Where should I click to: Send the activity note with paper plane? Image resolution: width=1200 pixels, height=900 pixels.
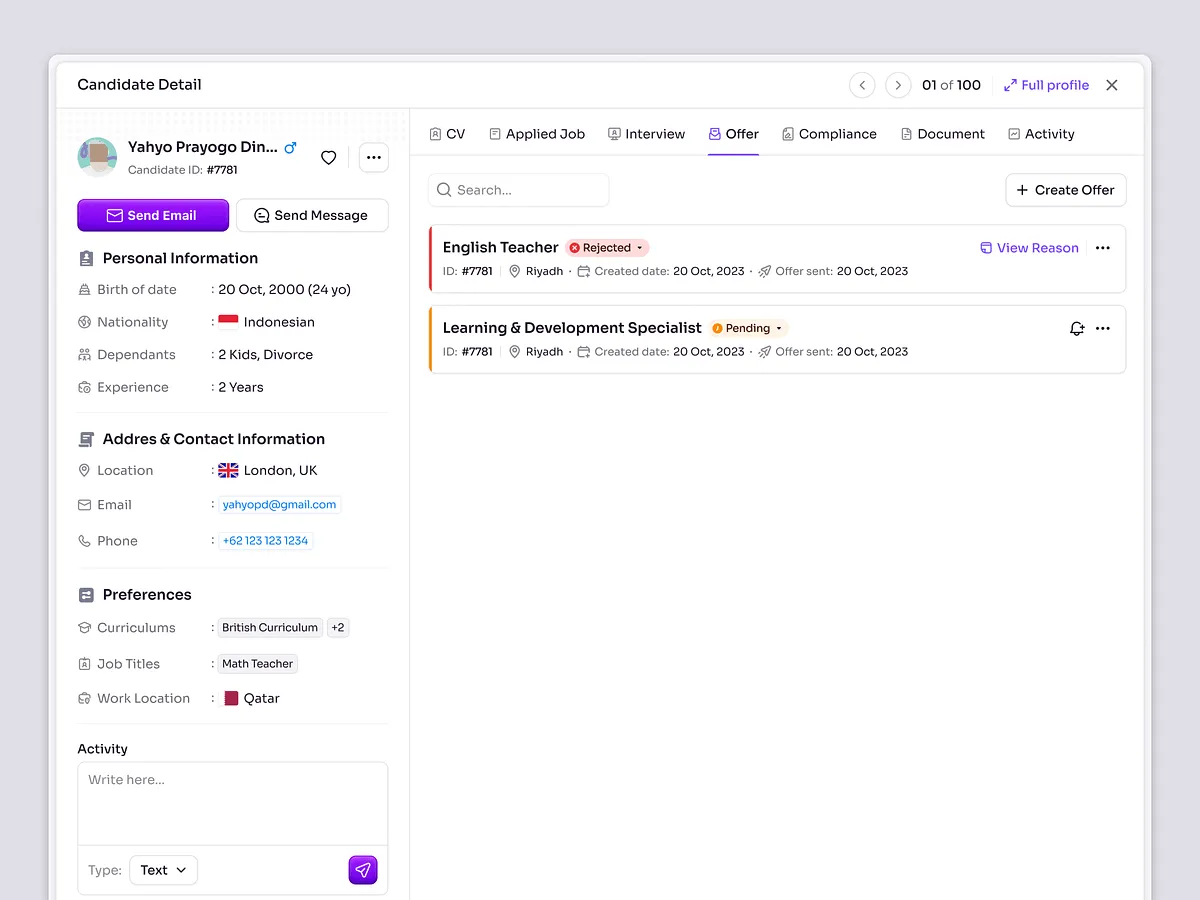coord(363,870)
